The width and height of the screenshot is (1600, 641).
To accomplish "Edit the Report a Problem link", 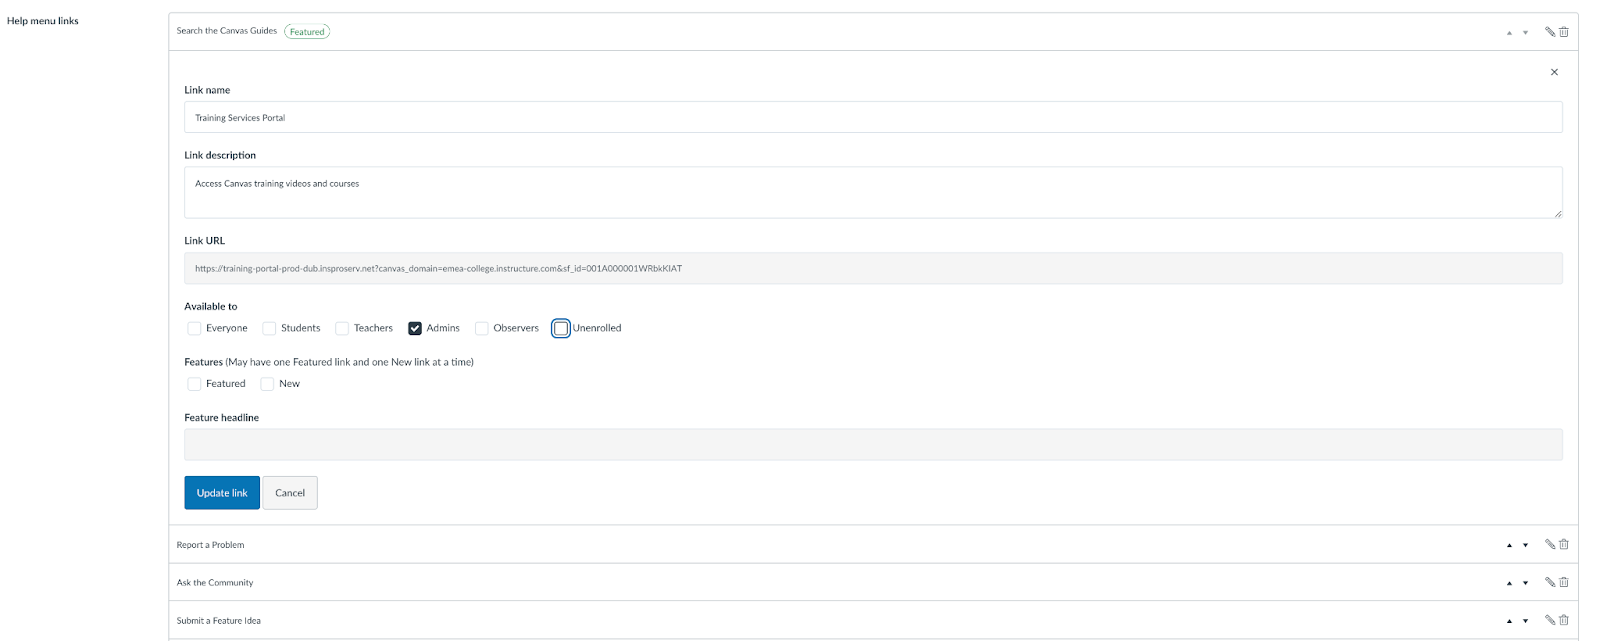I will (x=1550, y=545).
